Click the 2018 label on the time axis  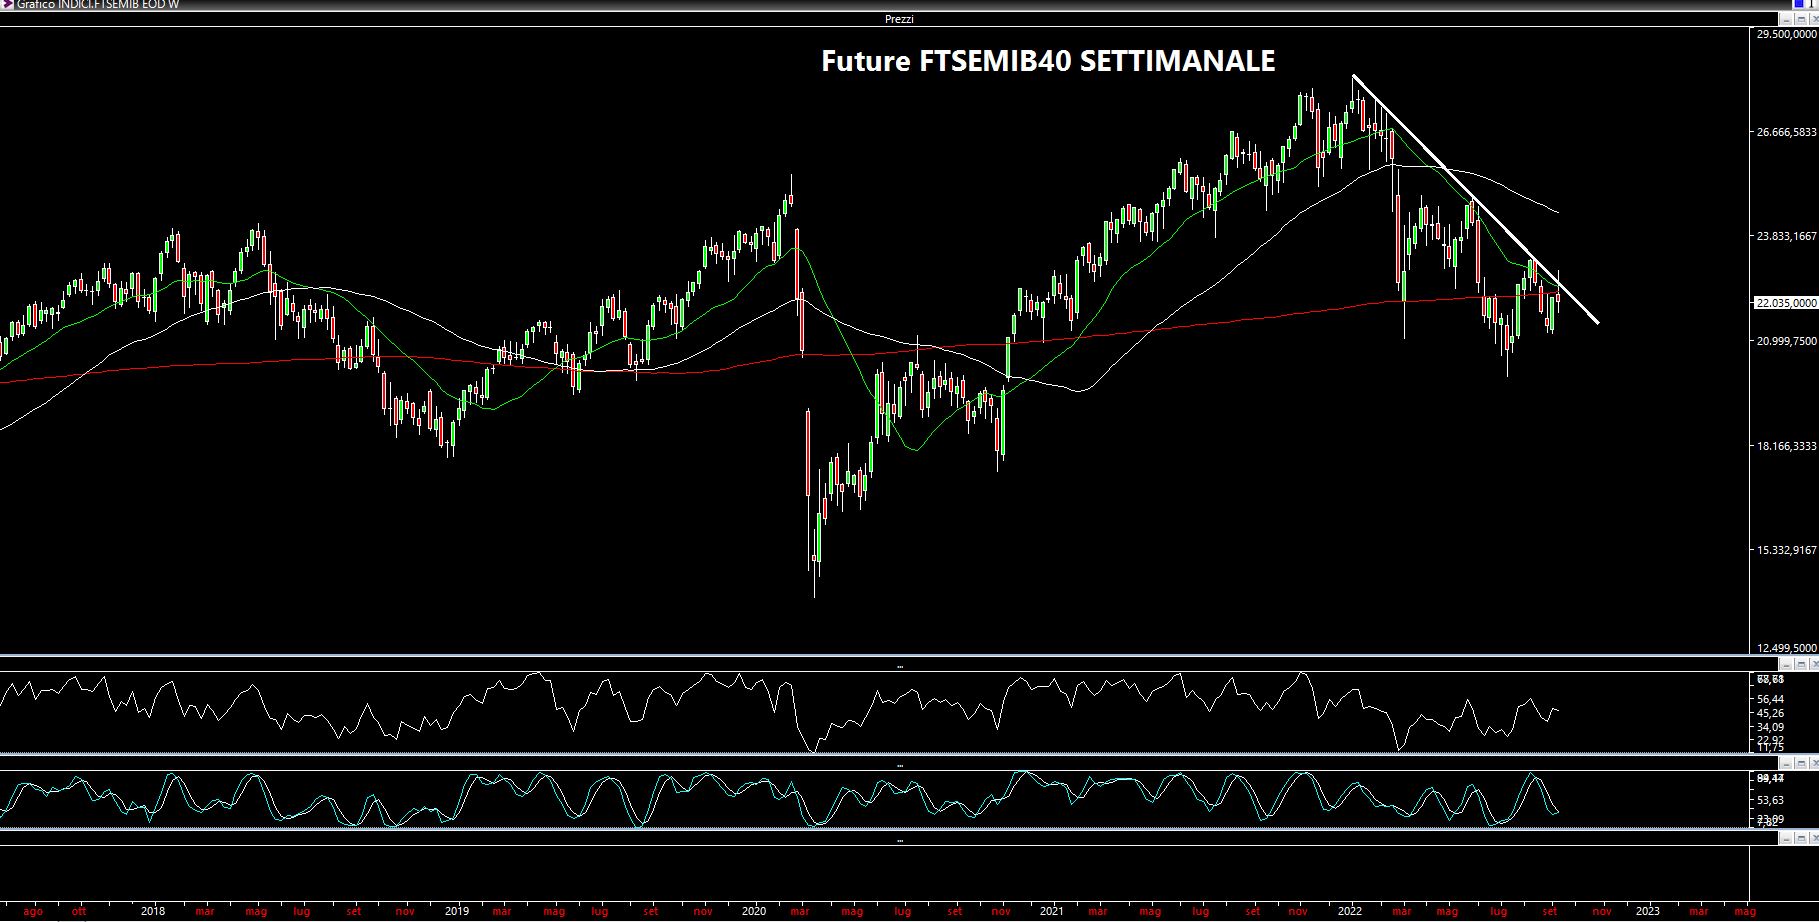[153, 911]
